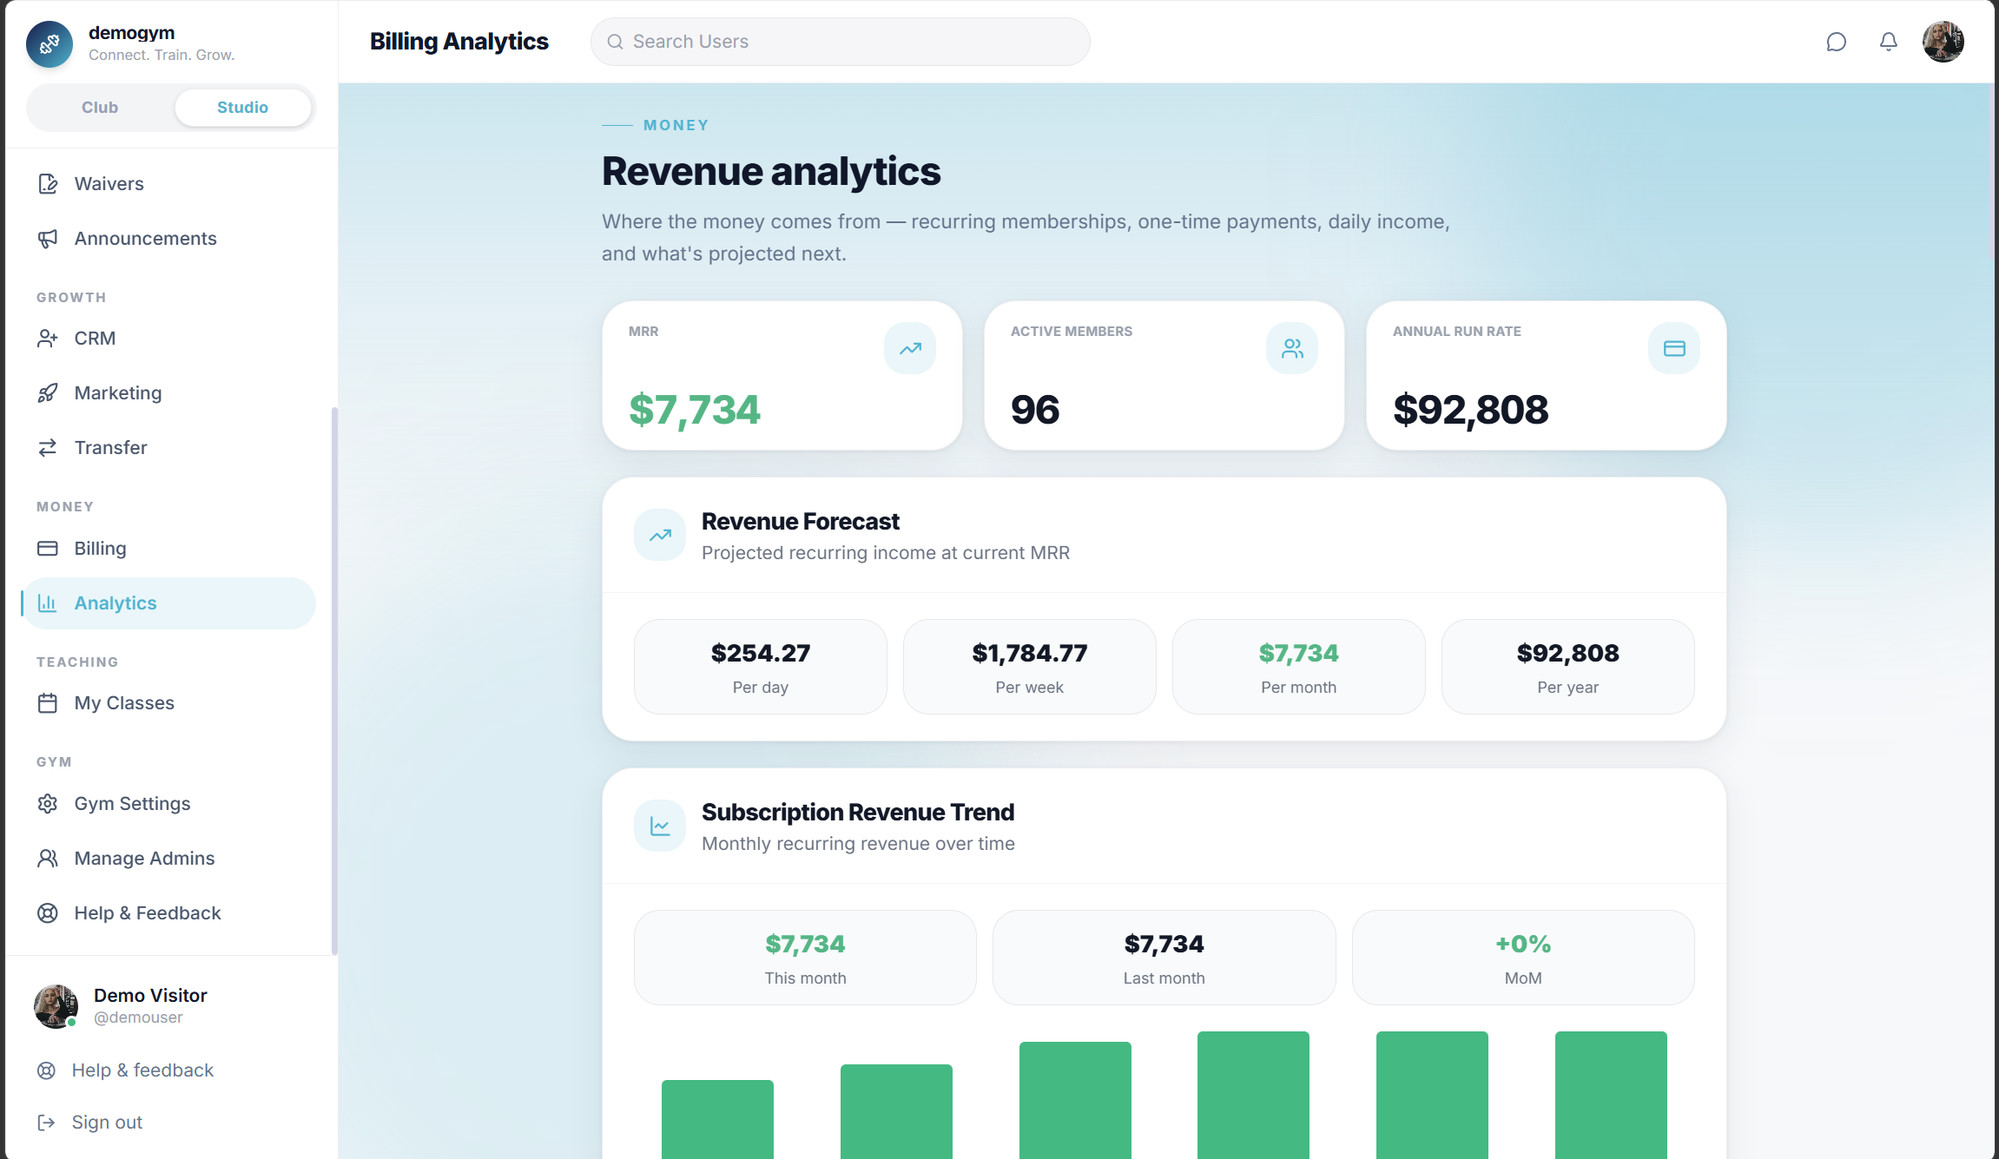This screenshot has height=1159, width=1999.
Task: Click the My Classes calendar icon
Action: (47, 703)
